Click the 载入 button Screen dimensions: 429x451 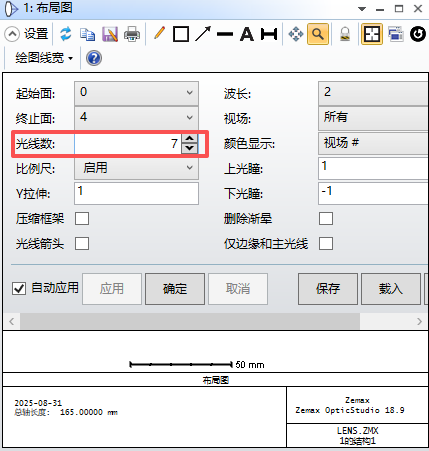(x=391, y=289)
